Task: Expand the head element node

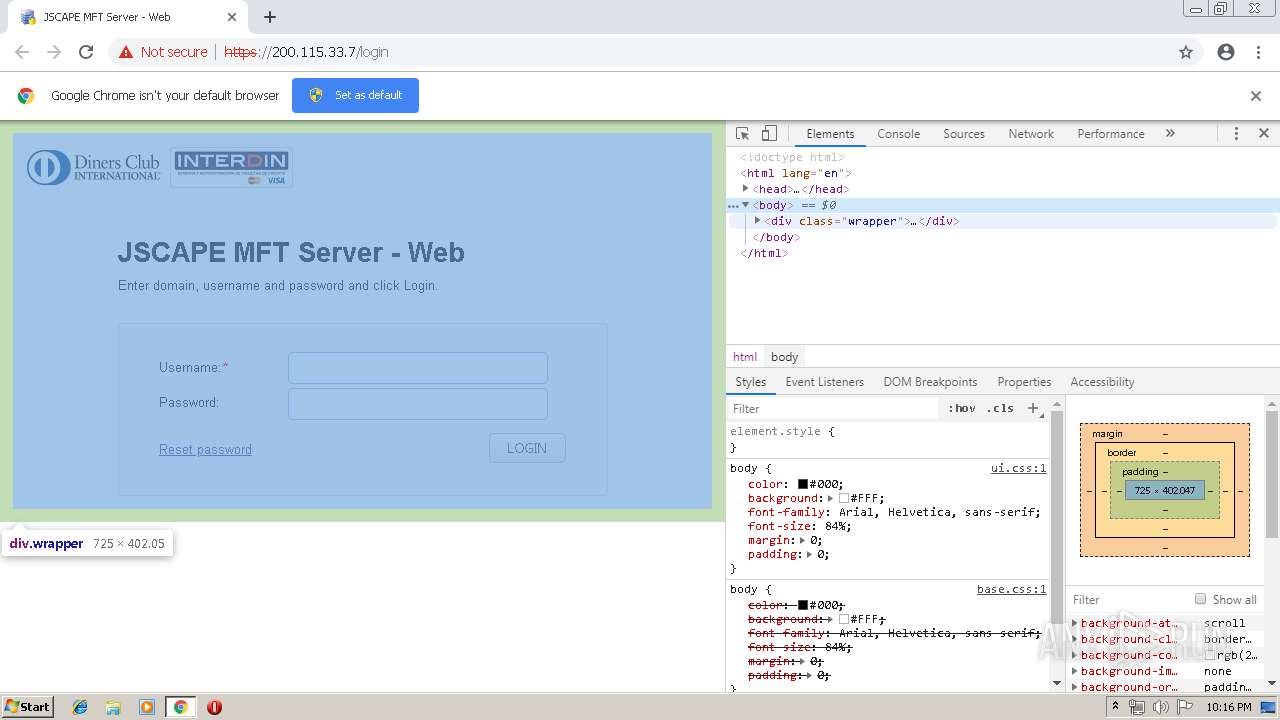Action: coord(746,188)
